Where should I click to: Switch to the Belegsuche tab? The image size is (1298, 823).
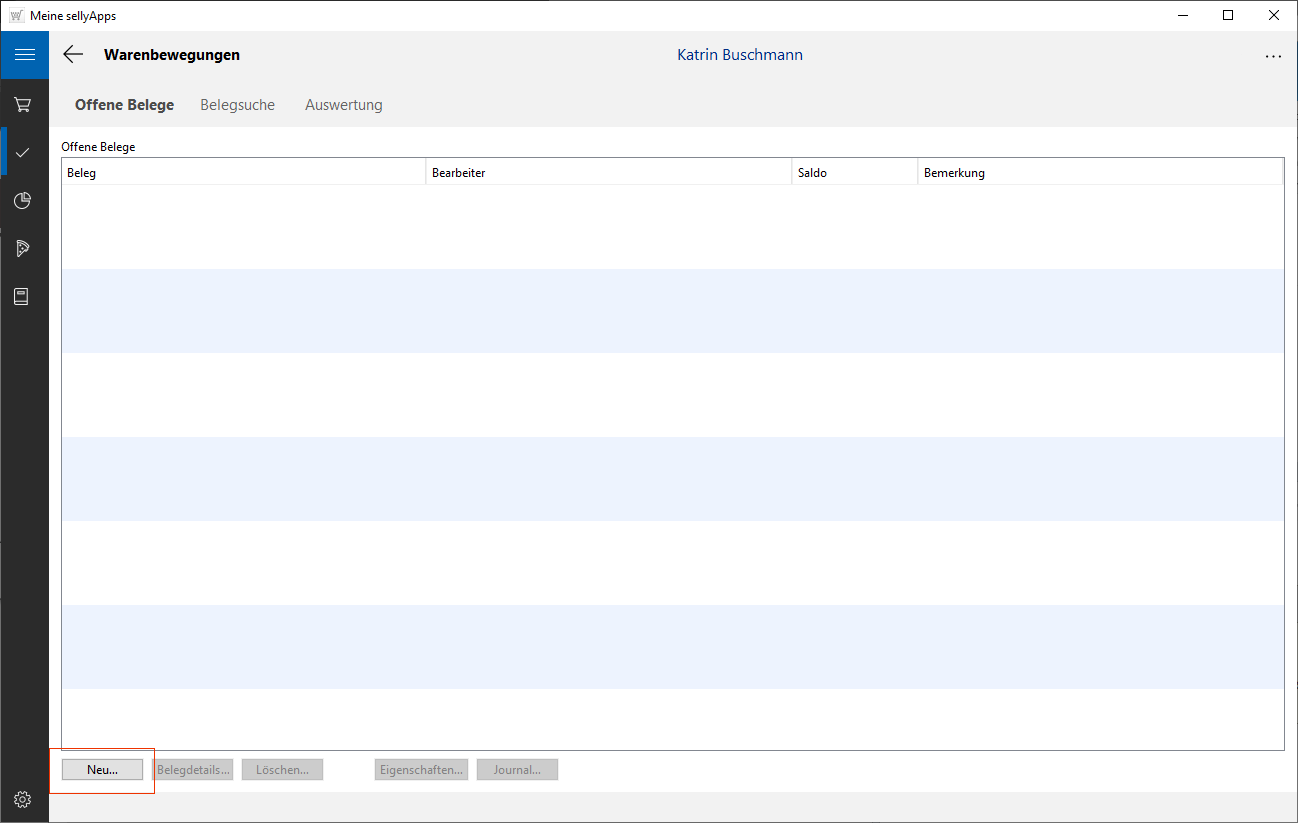237,105
